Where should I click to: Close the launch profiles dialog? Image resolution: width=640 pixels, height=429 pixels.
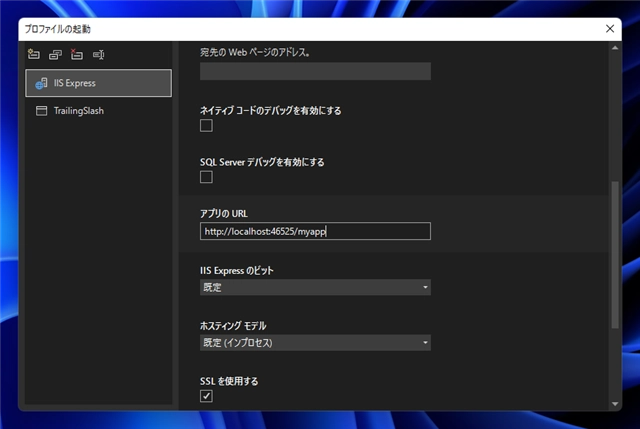pyautogui.click(x=610, y=29)
